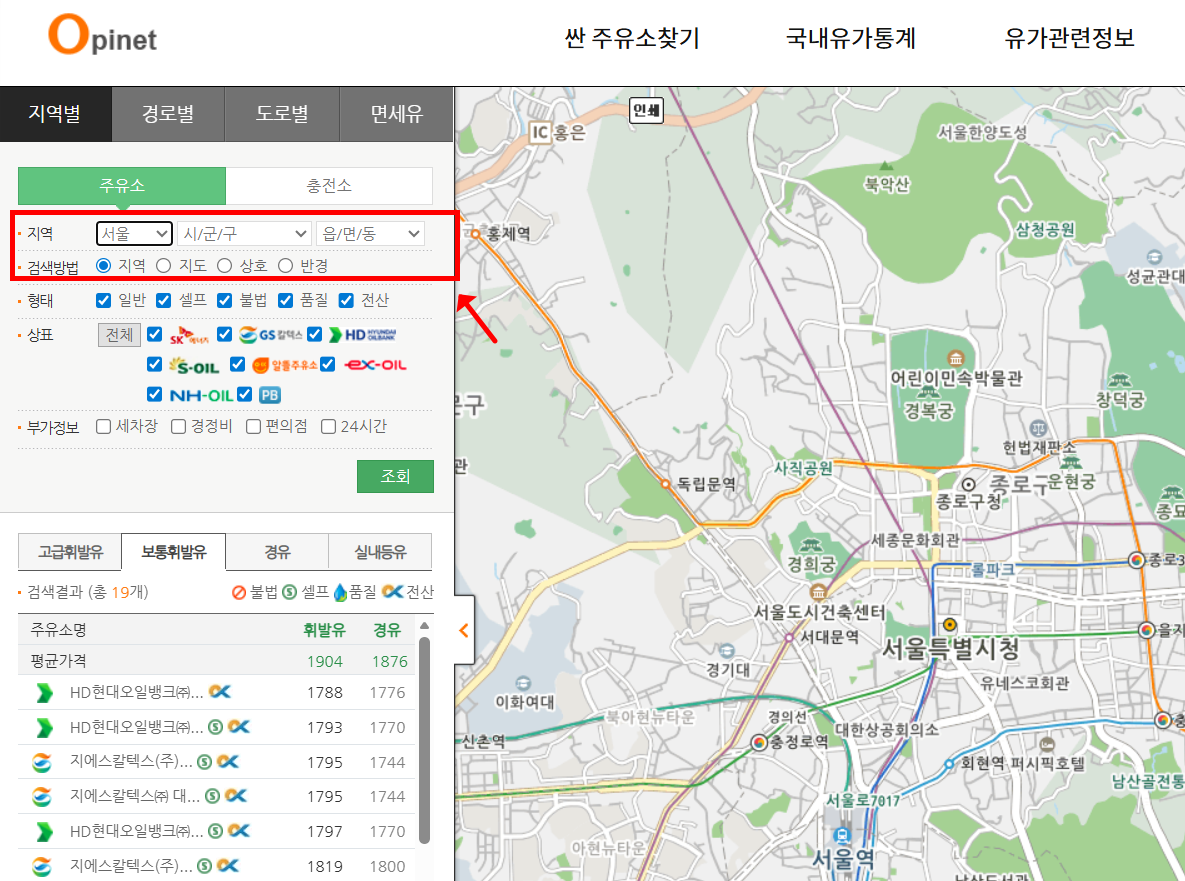This screenshot has height=881, width=1185.
Task: Click the PB brand icon
Action: coord(269,395)
